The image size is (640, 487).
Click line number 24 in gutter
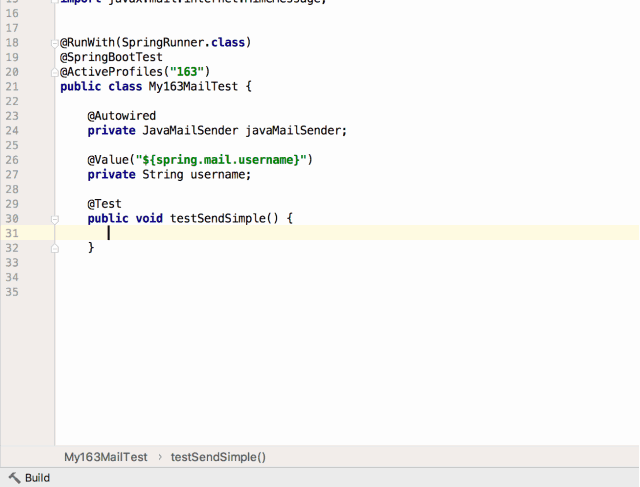[12, 130]
